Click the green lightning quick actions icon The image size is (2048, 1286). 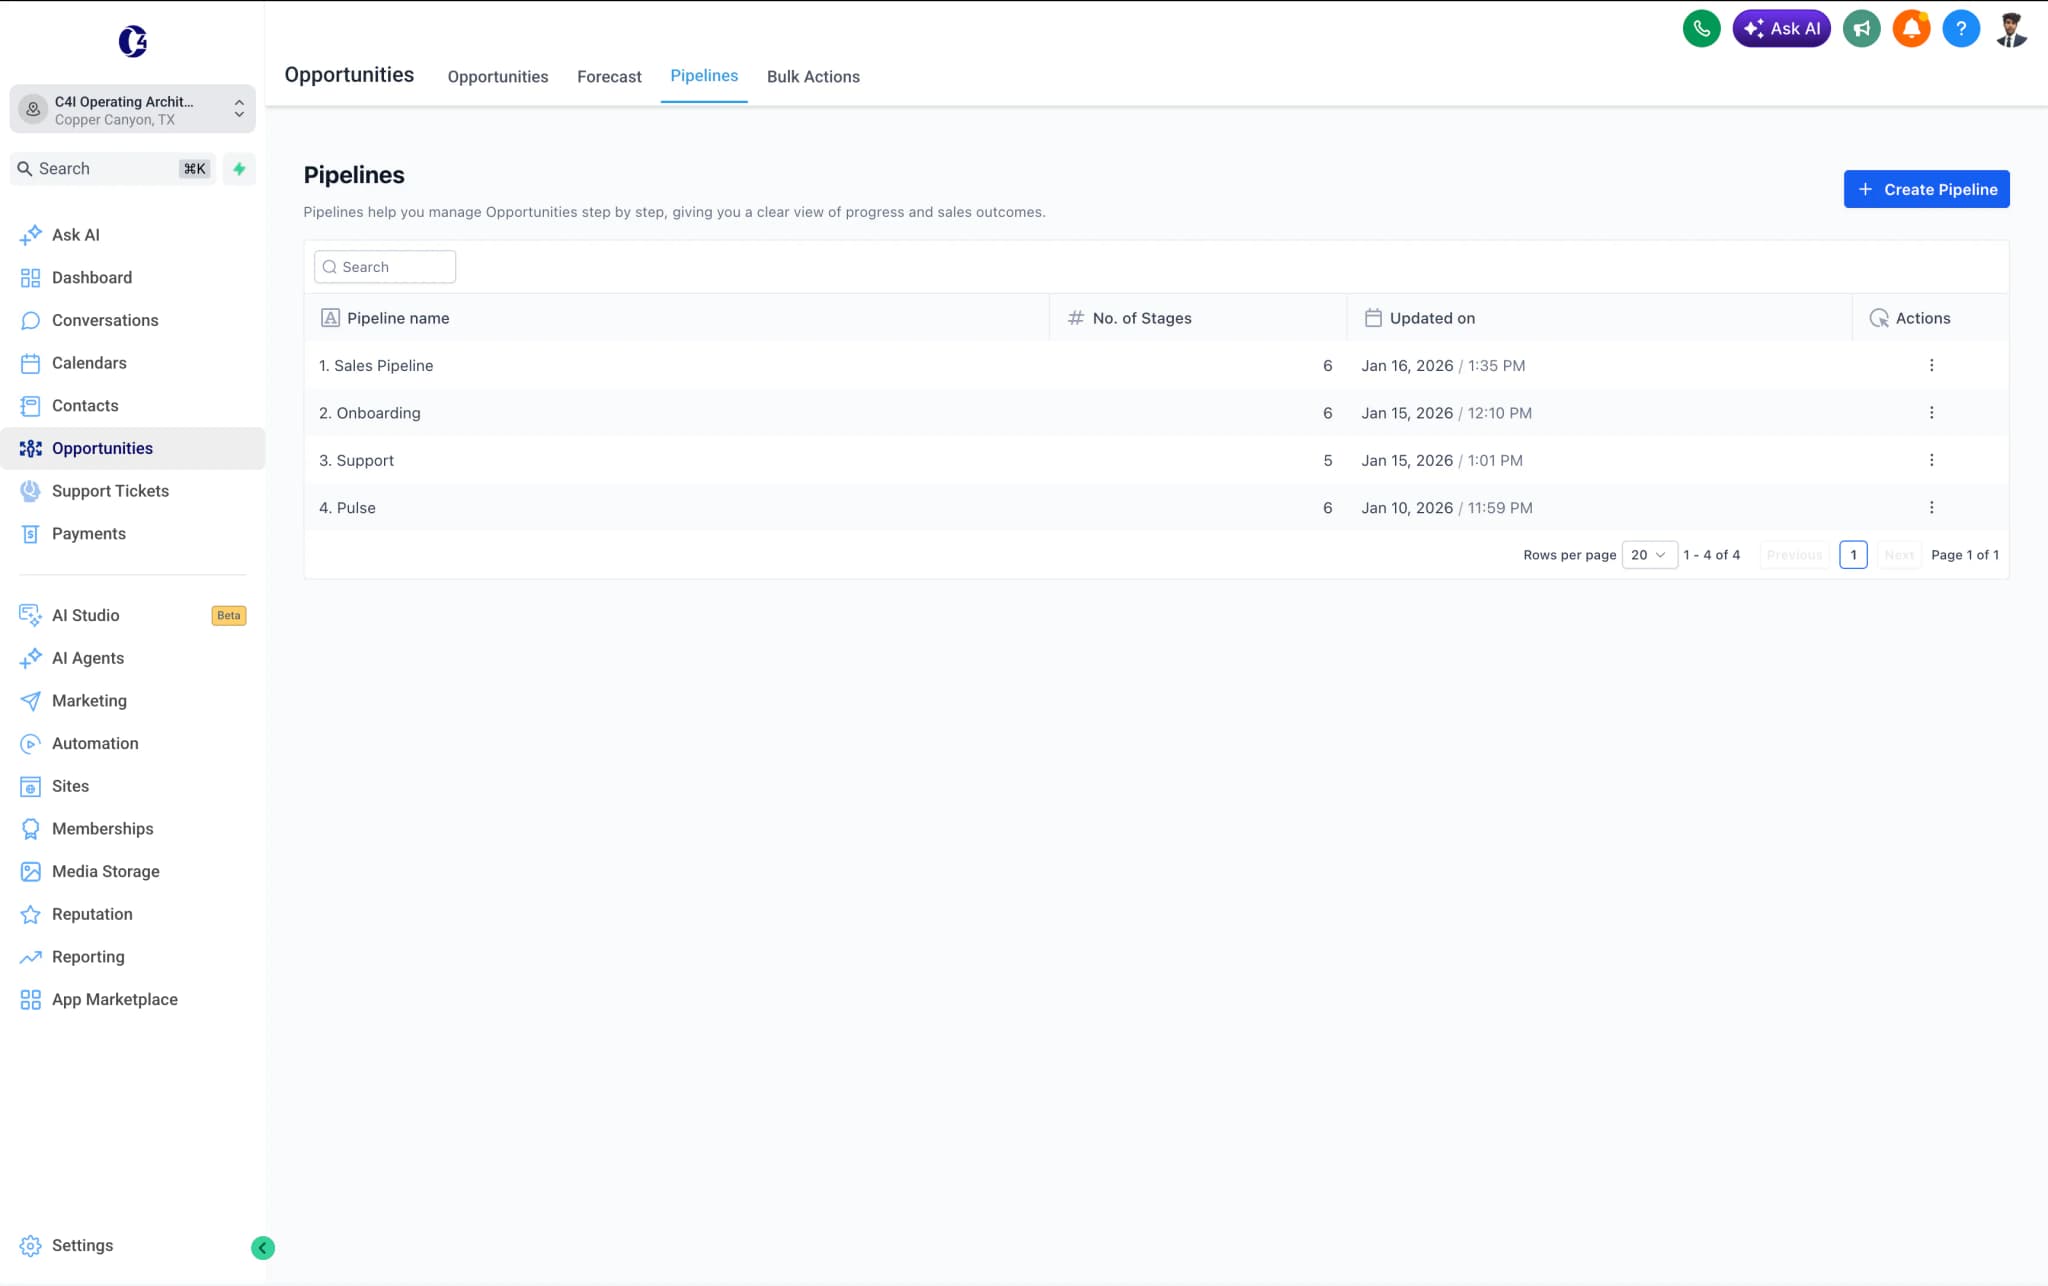(239, 169)
